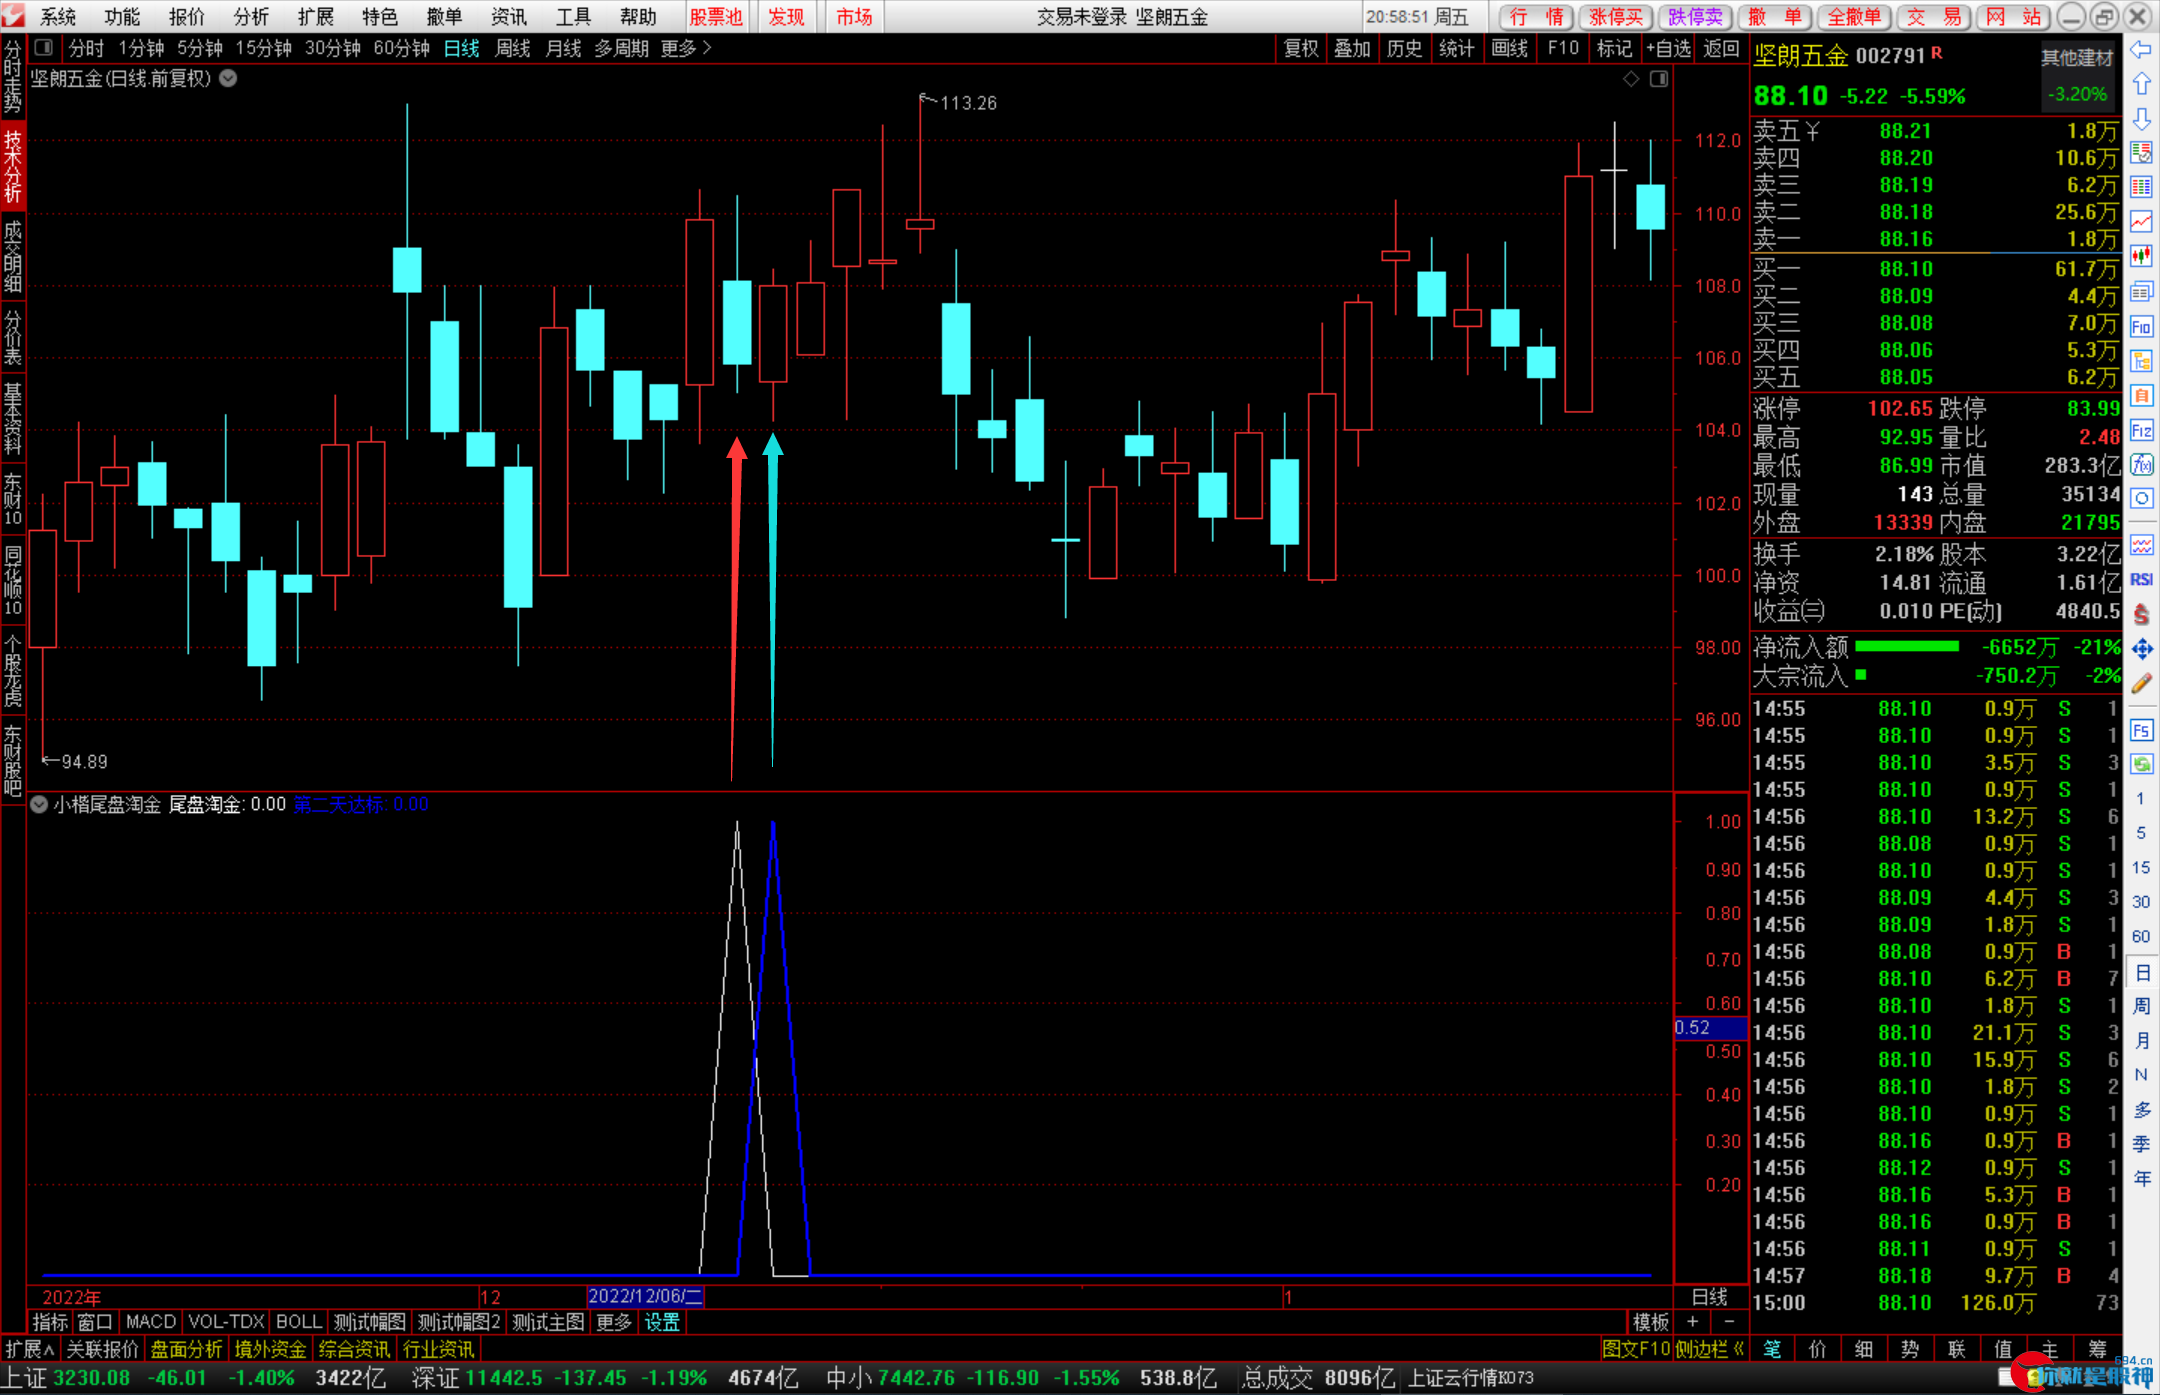Viewport: 2160px width, 1395px height.
Task: Select 周 weekly period in right sidebar
Action: 2142,1006
